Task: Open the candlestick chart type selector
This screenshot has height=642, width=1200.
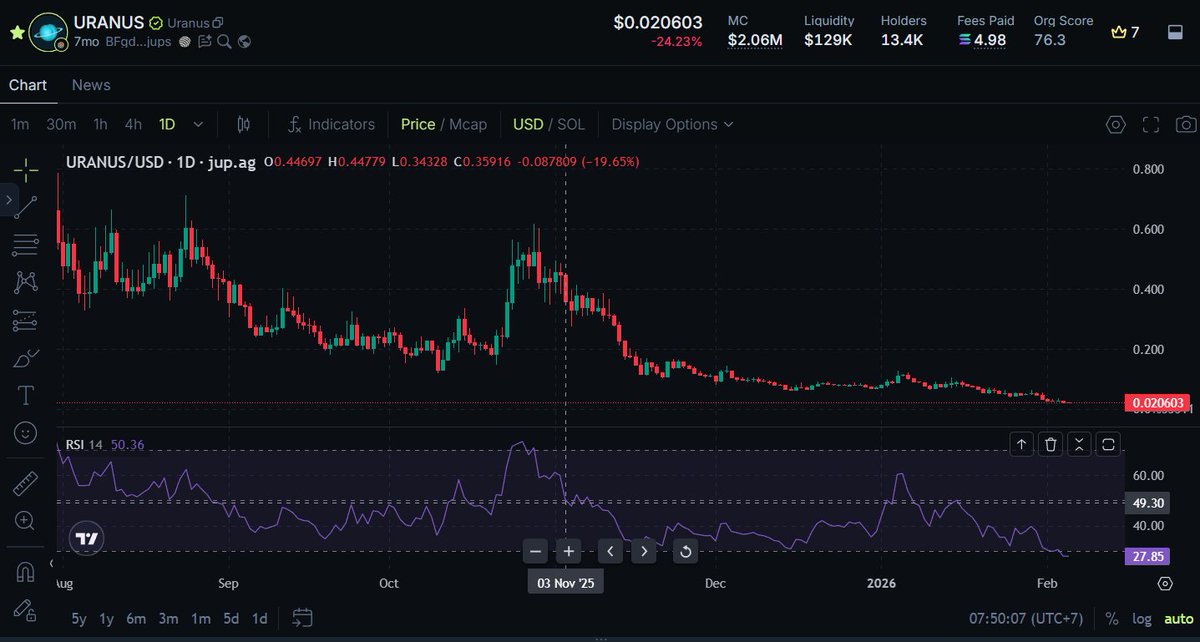Action: coord(244,124)
